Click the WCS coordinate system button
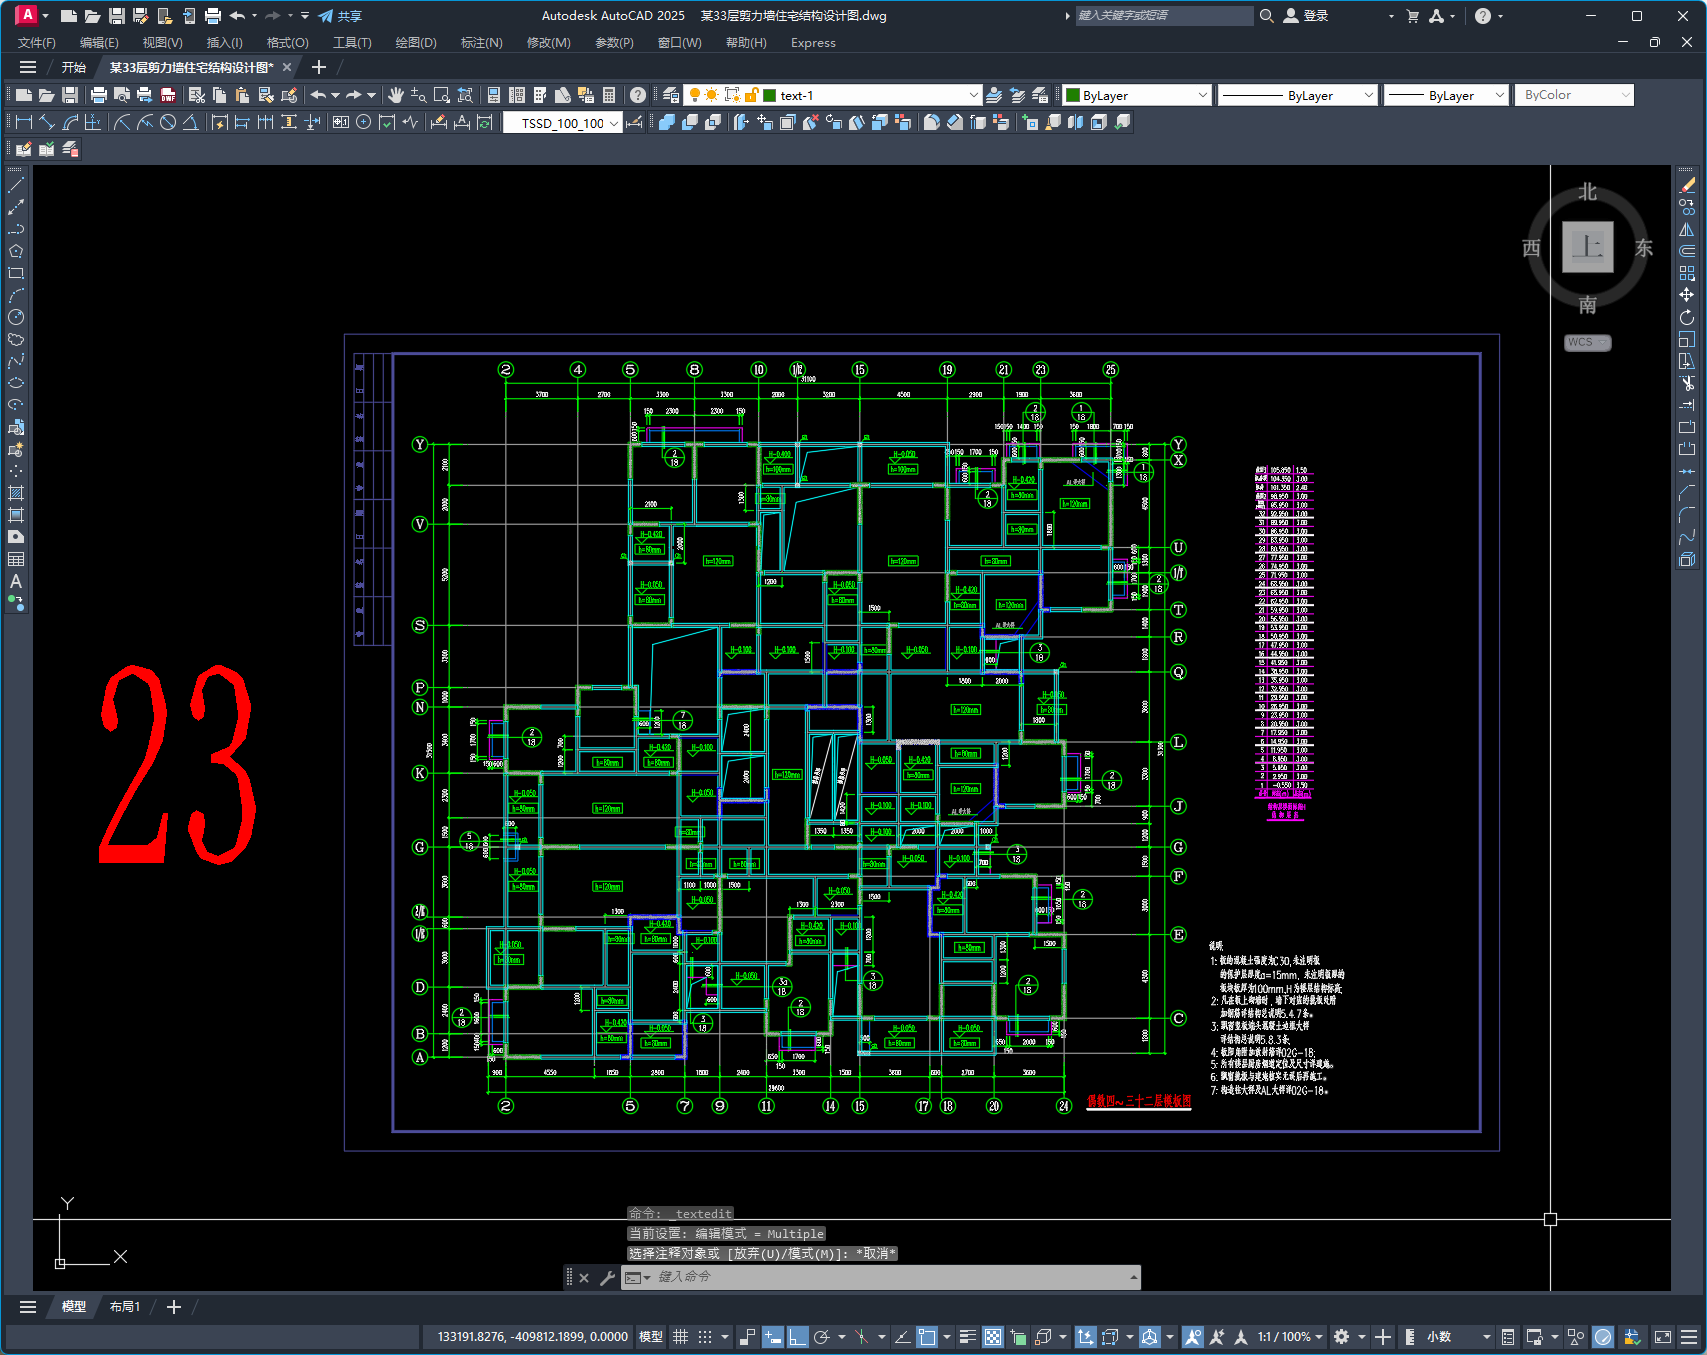 (x=1587, y=342)
